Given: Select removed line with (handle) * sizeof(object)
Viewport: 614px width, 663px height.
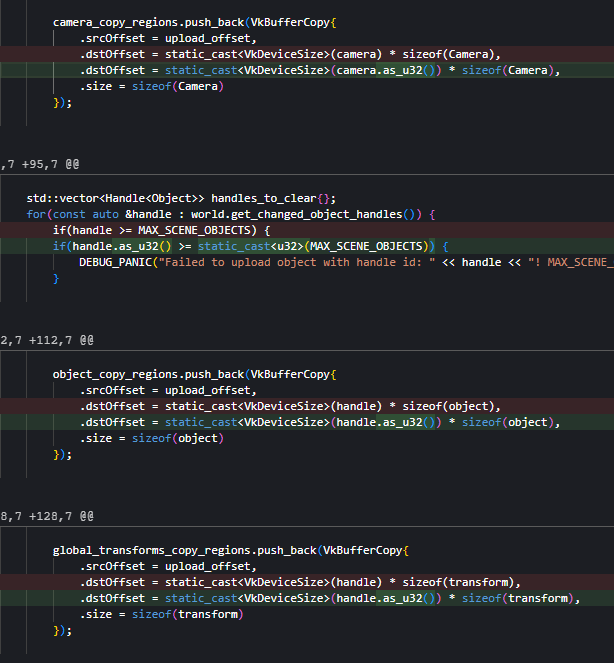Looking at the screenshot, I should click(290, 405).
